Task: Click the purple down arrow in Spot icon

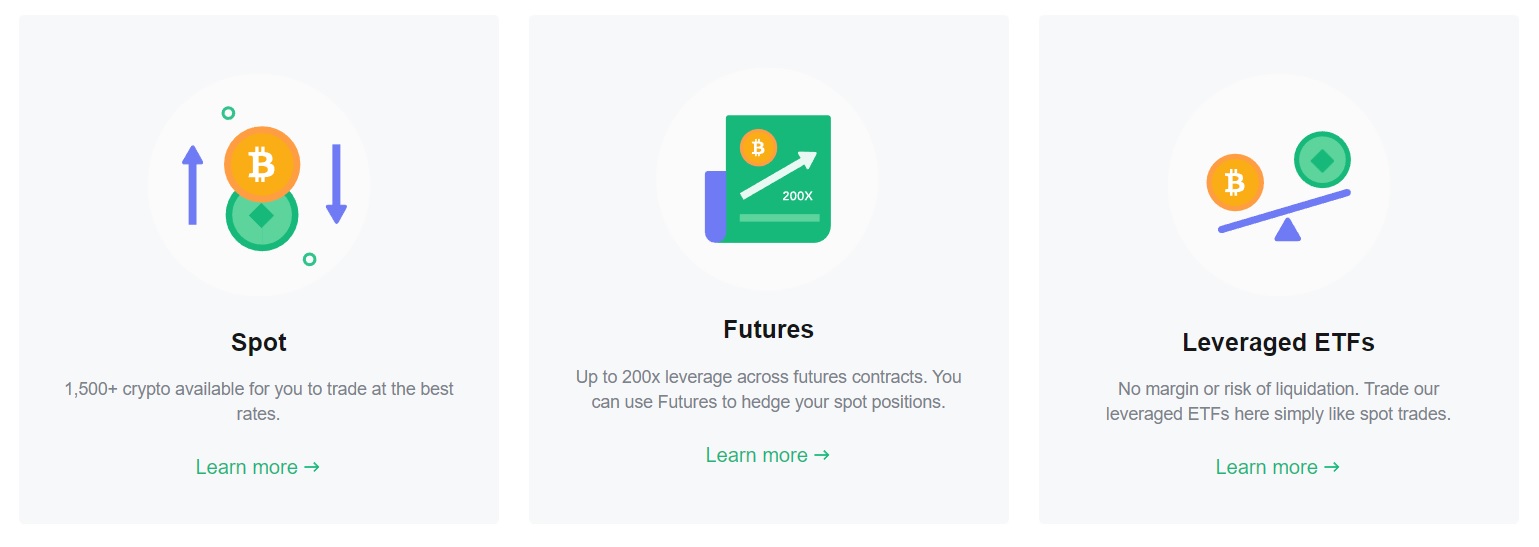Action: 336,184
